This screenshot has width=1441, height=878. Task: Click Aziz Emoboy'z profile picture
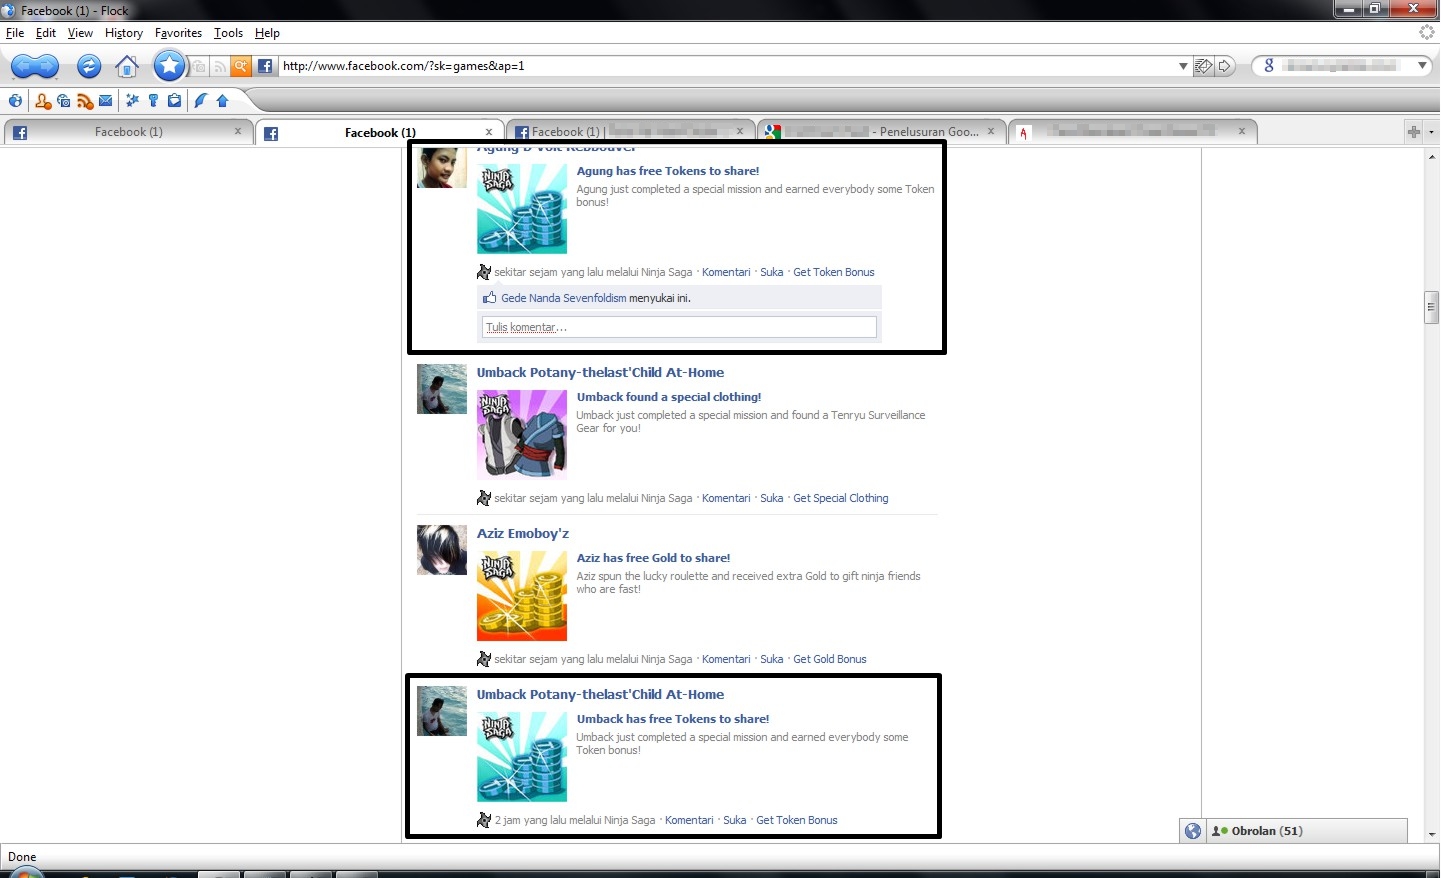pos(441,550)
